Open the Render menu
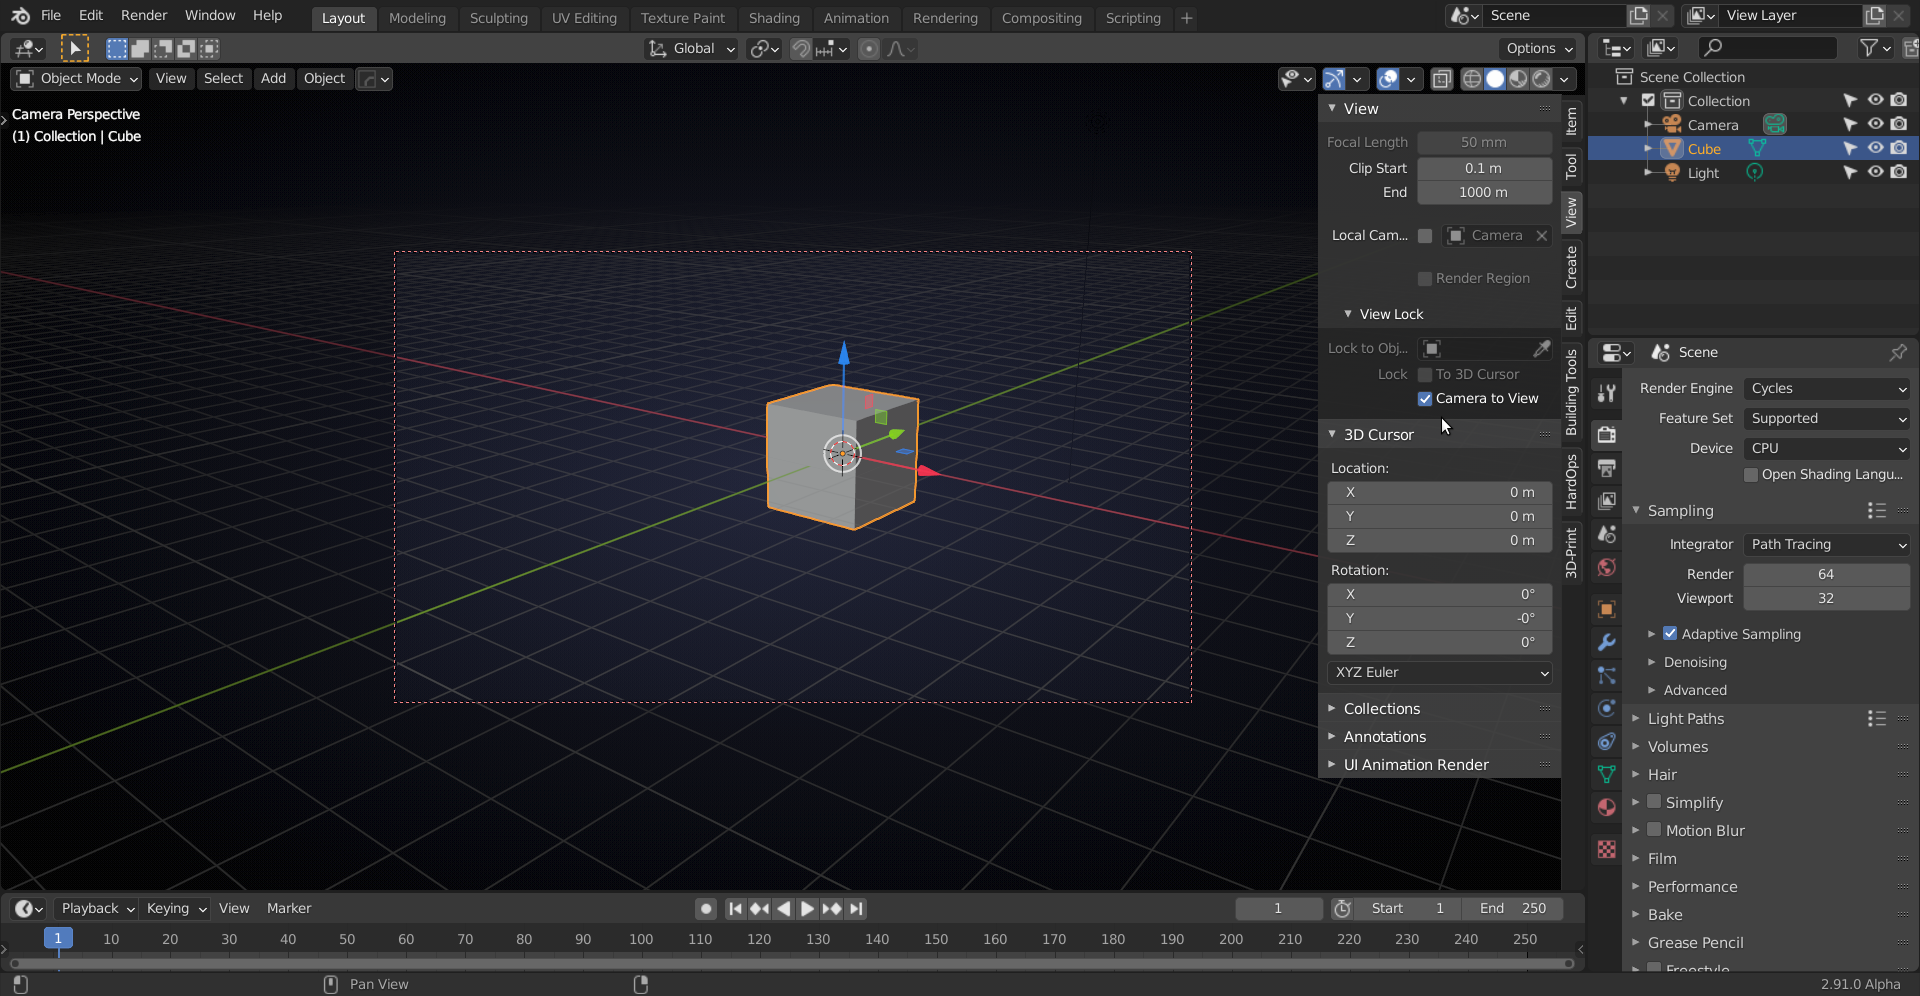The width and height of the screenshot is (1920, 996). pyautogui.click(x=144, y=15)
